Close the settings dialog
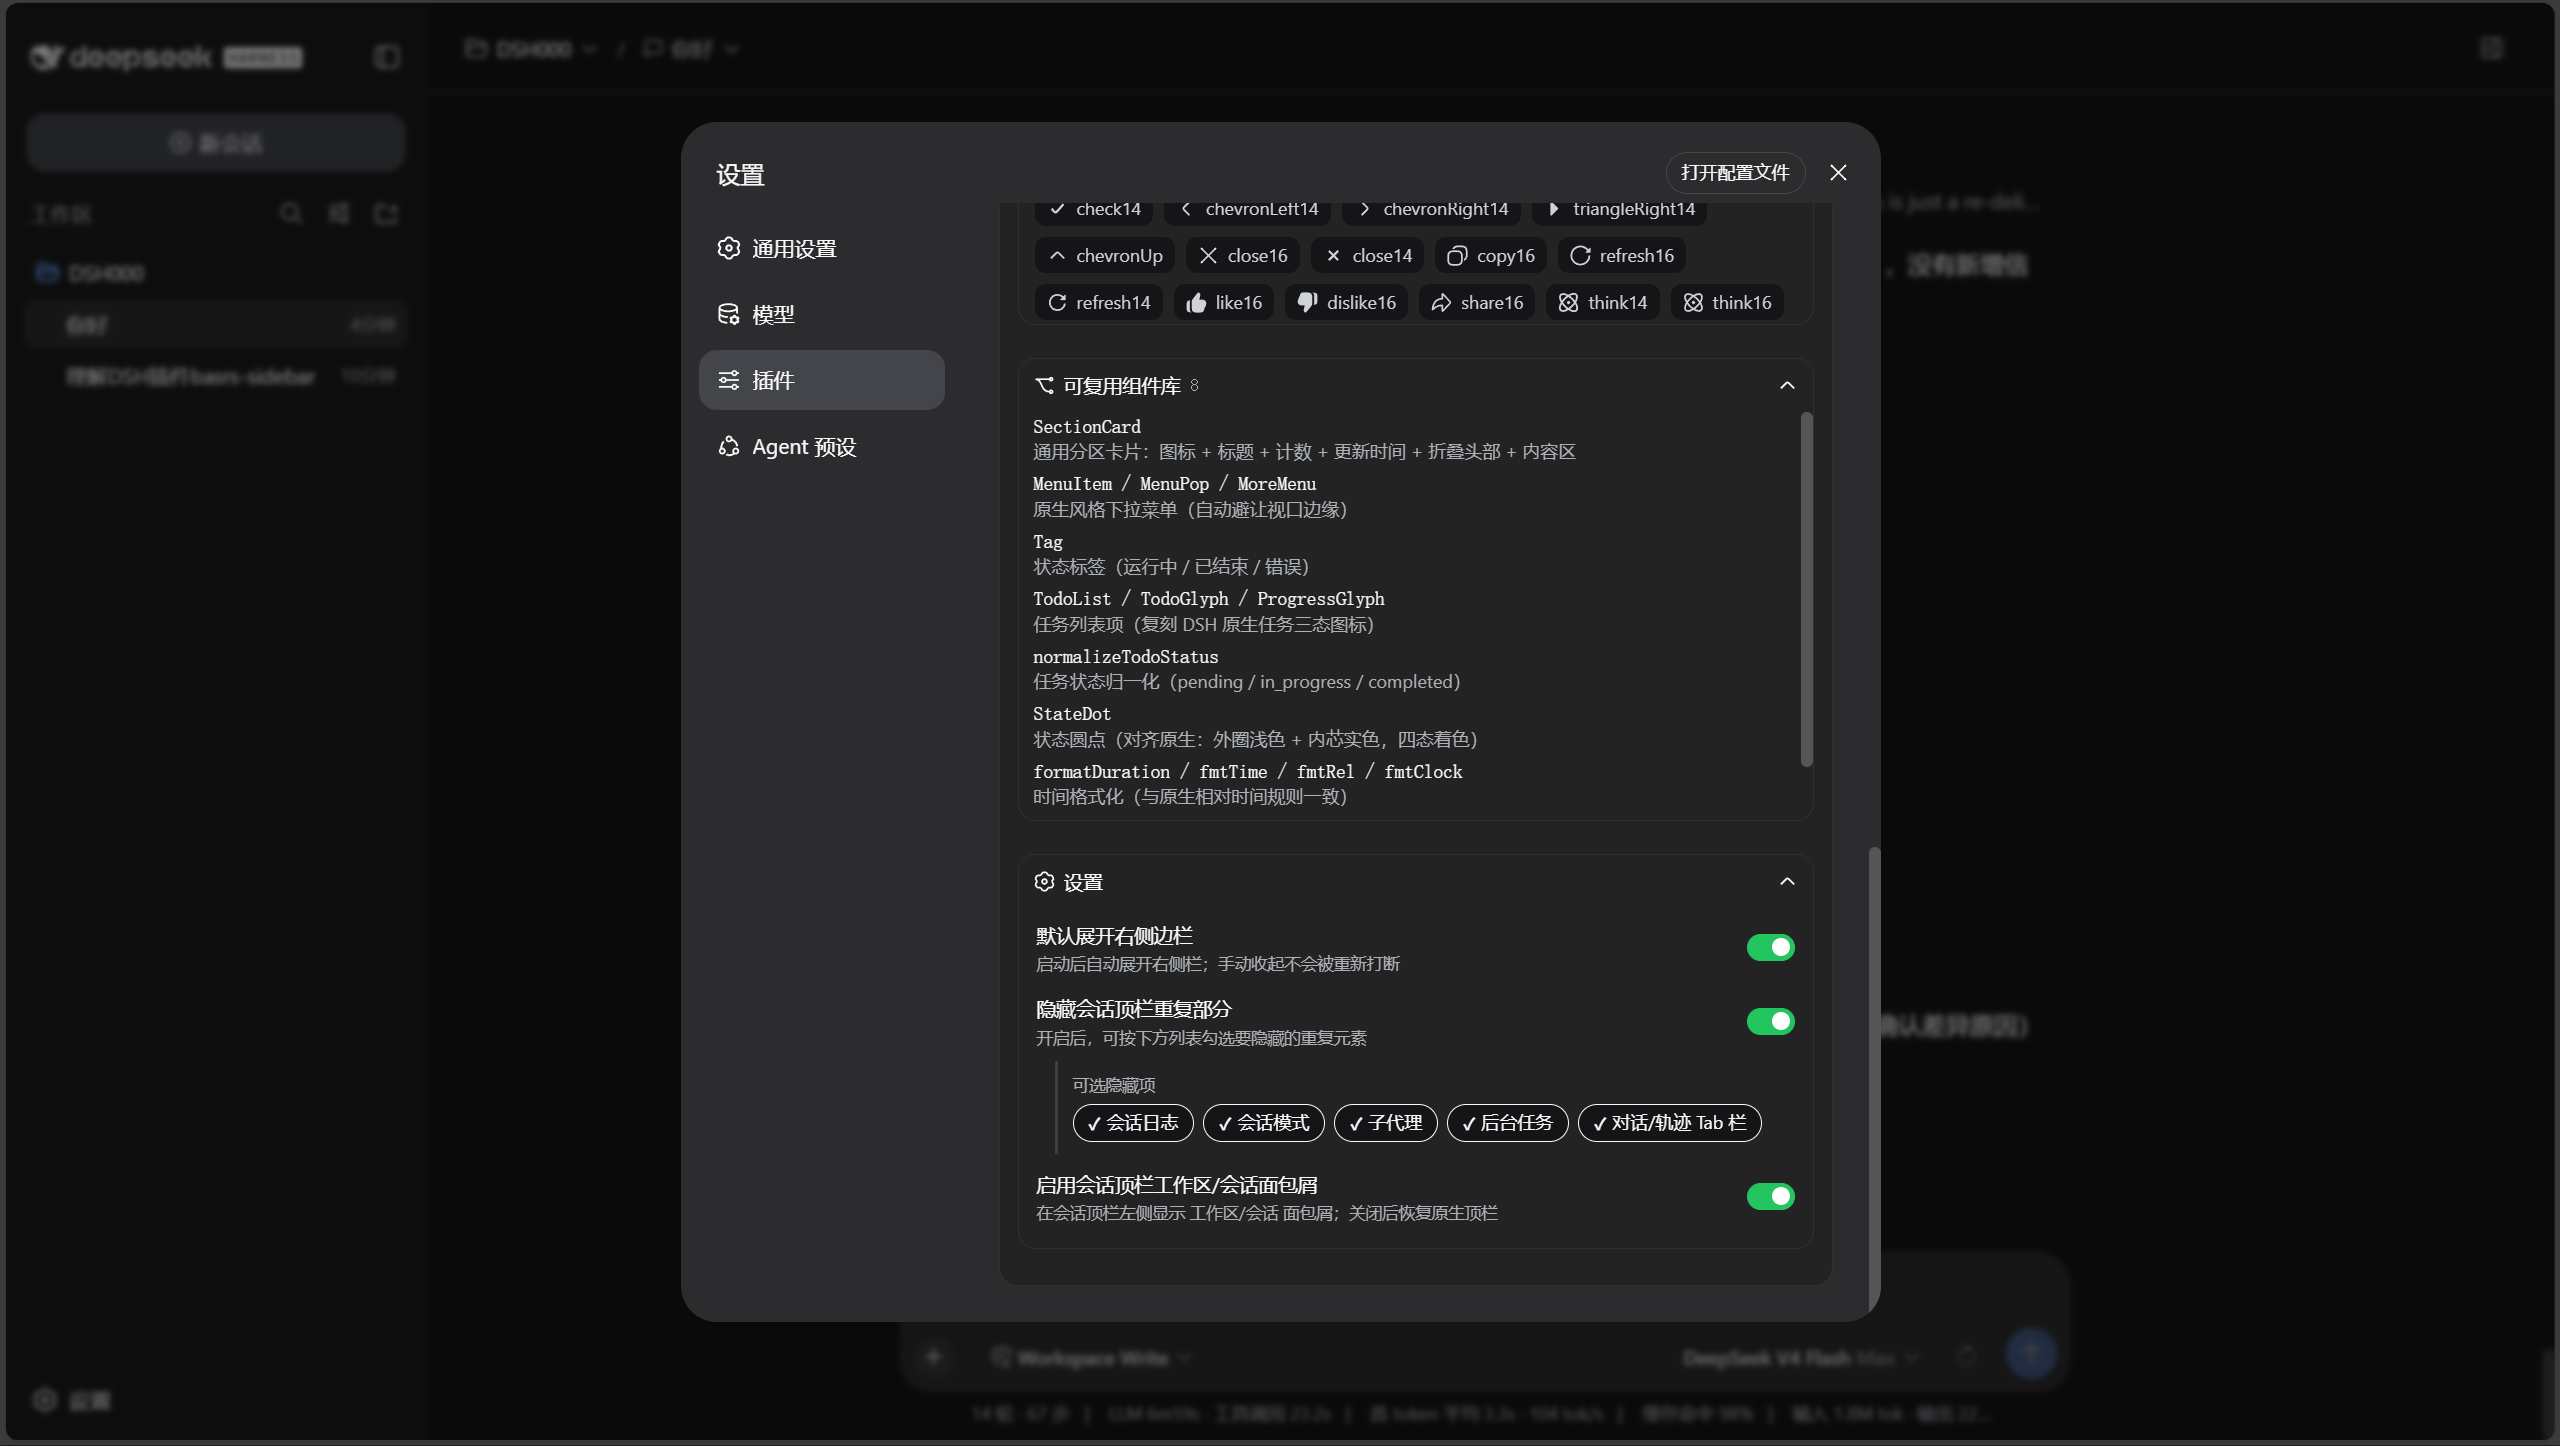The image size is (2560, 1446). [1838, 173]
